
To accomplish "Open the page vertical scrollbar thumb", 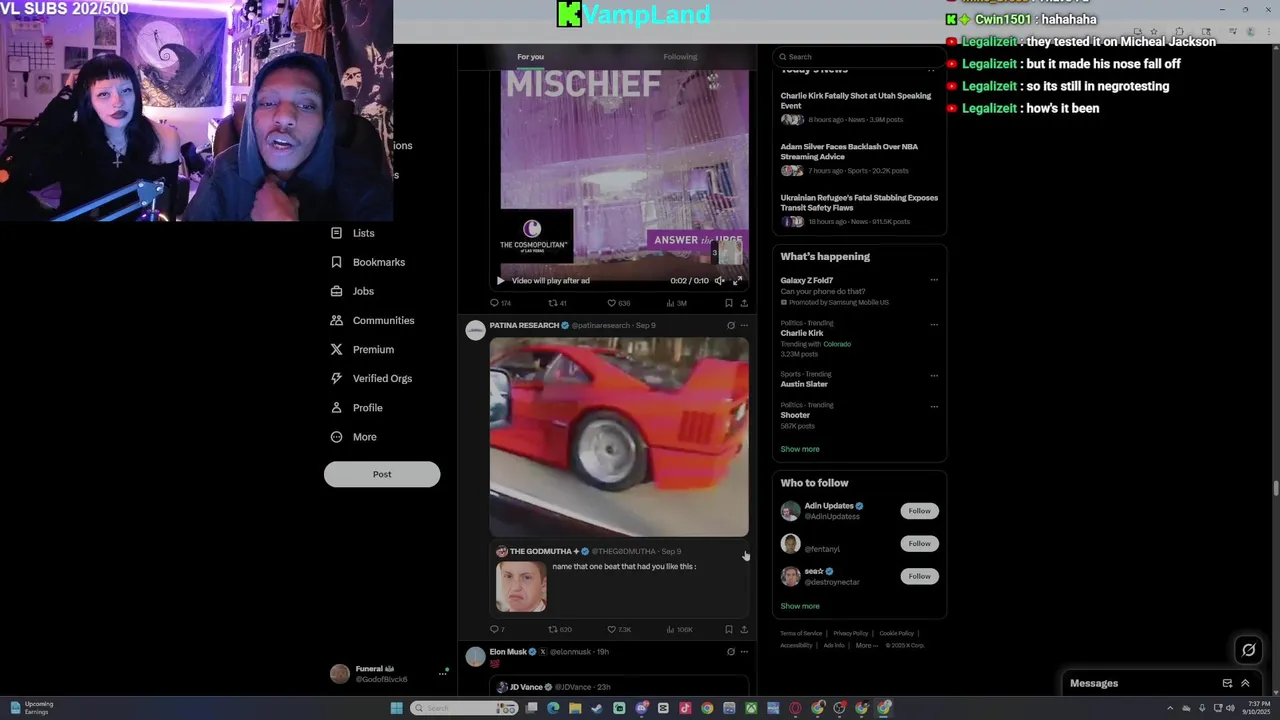I will [x=1275, y=488].
